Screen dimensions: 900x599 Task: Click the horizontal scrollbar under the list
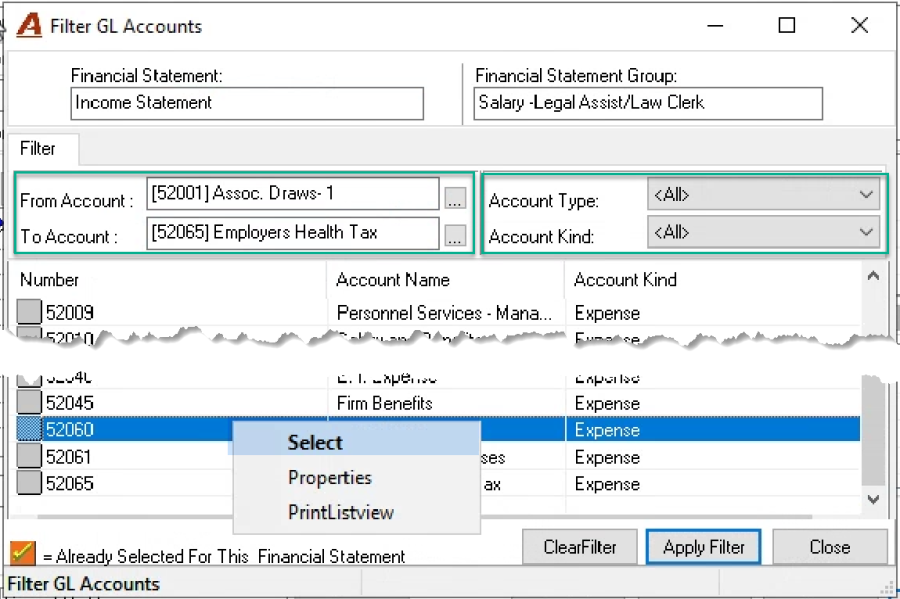pos(425,516)
